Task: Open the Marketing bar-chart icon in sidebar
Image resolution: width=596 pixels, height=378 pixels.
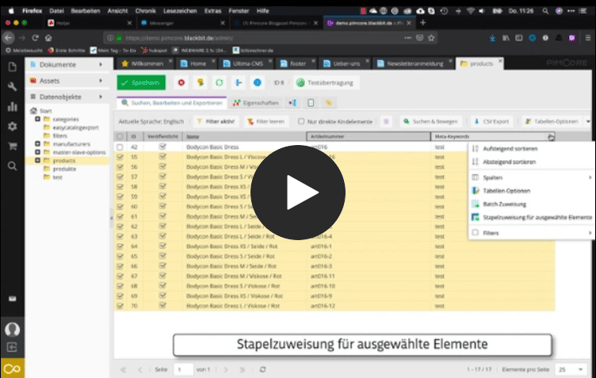Action: tap(12, 106)
